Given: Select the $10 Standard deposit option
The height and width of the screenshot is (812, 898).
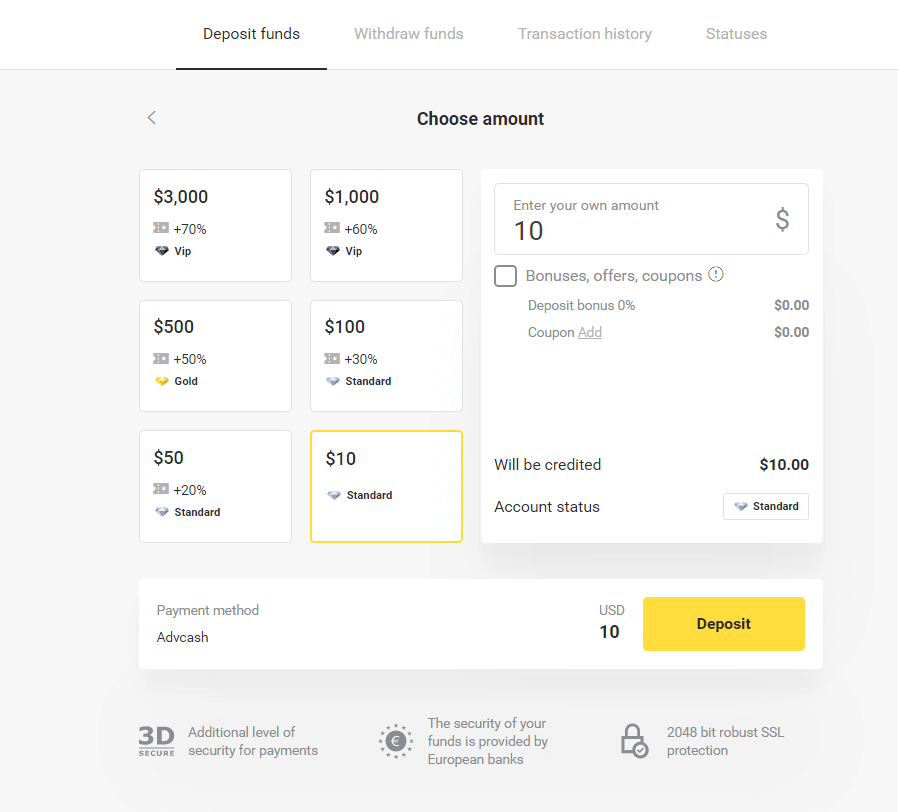Looking at the screenshot, I should point(386,486).
